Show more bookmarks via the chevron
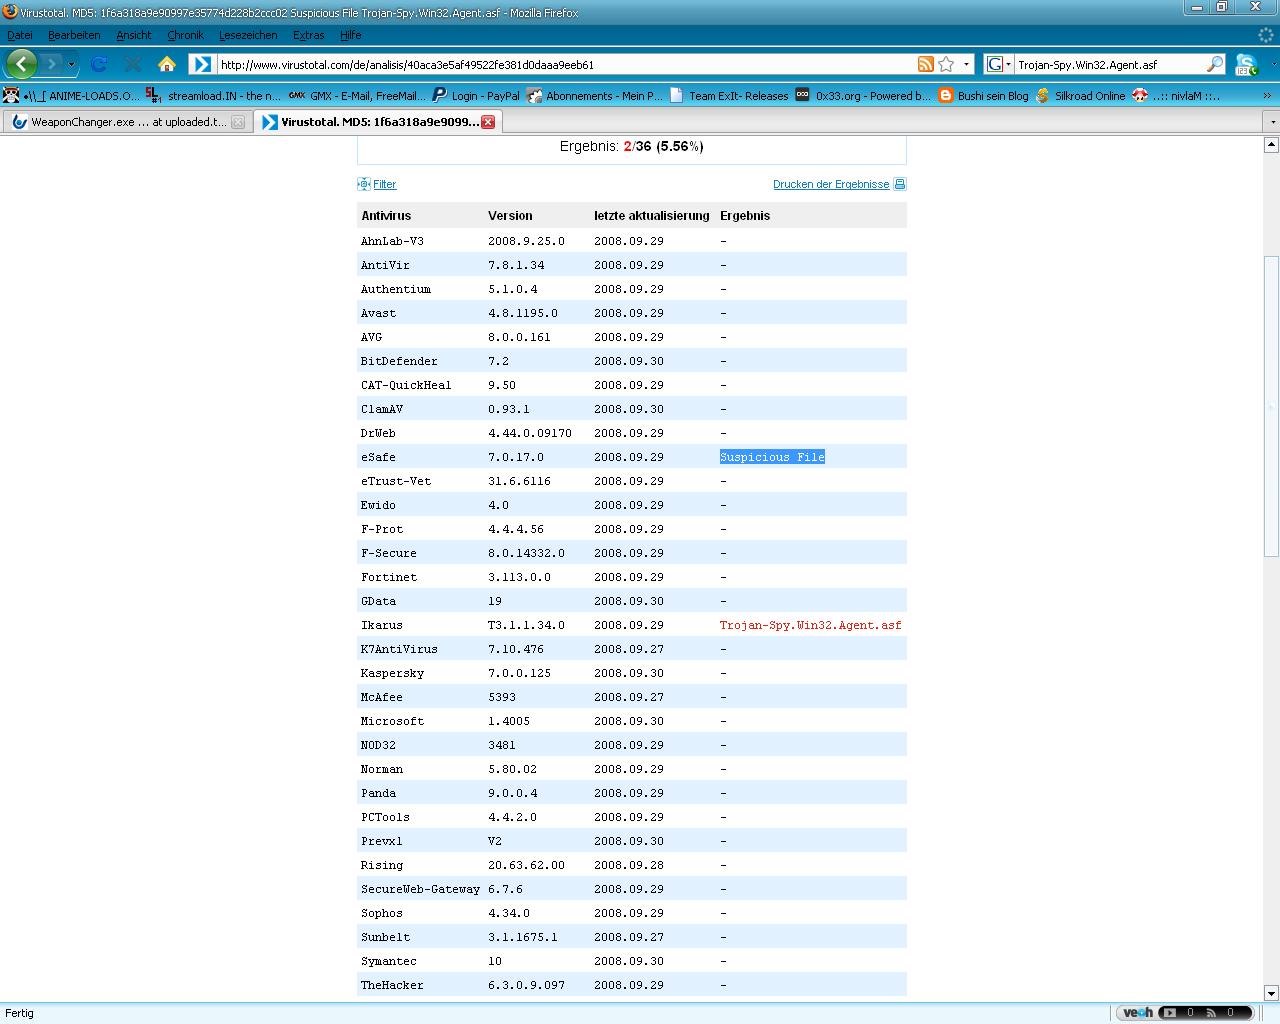Viewport: 1280px width, 1024px height. click(1267, 96)
